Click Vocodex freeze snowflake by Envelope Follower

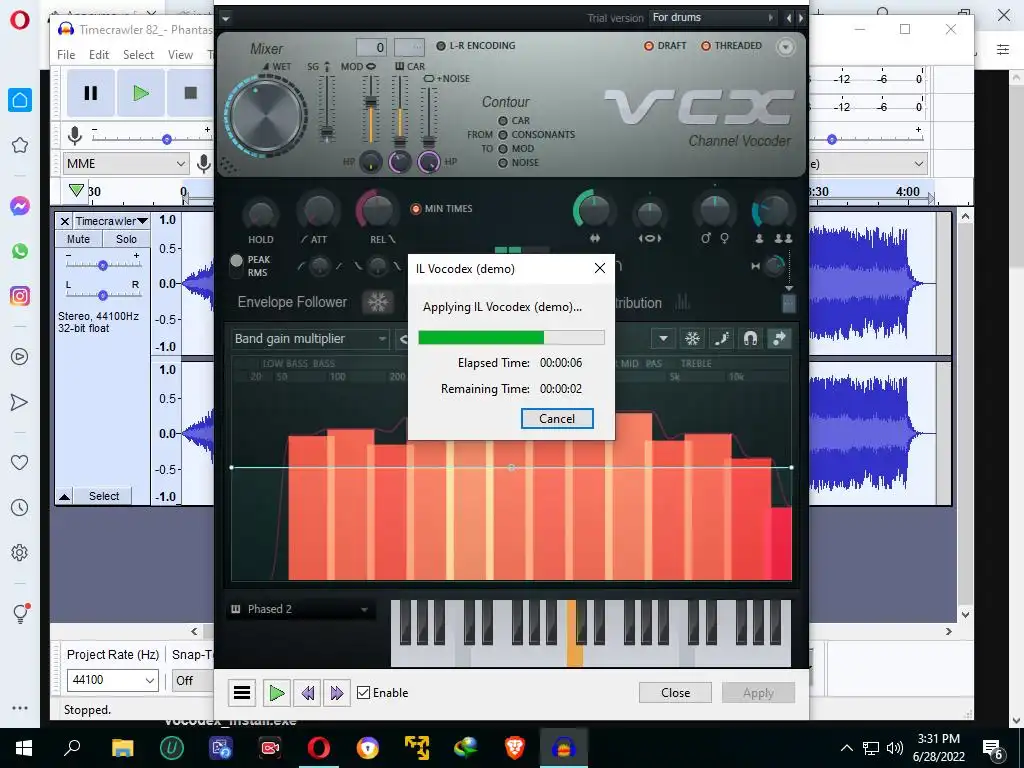pyautogui.click(x=377, y=302)
